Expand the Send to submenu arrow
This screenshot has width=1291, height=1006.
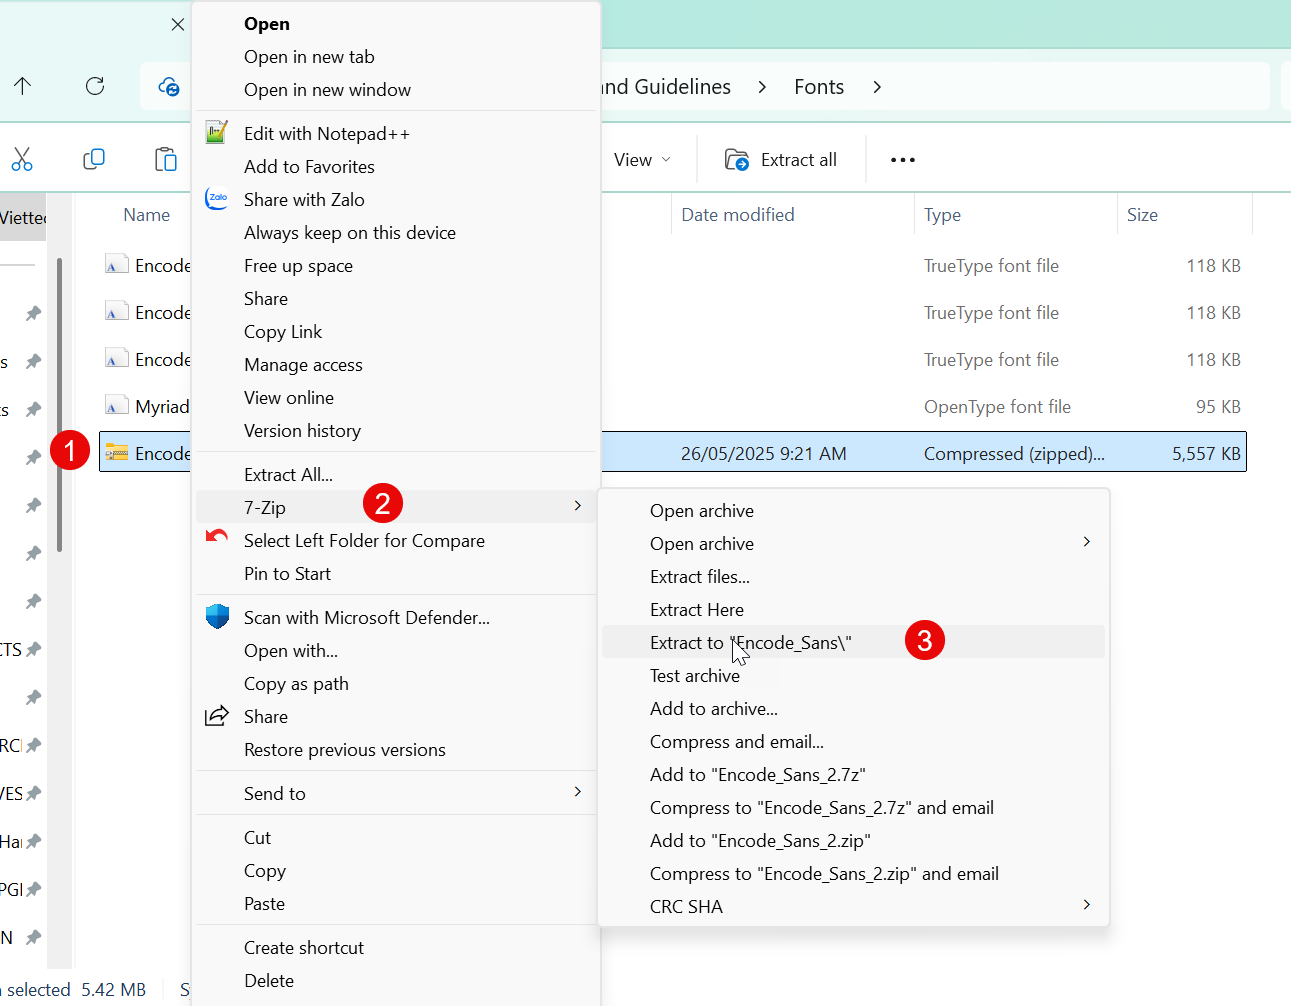pos(578,792)
